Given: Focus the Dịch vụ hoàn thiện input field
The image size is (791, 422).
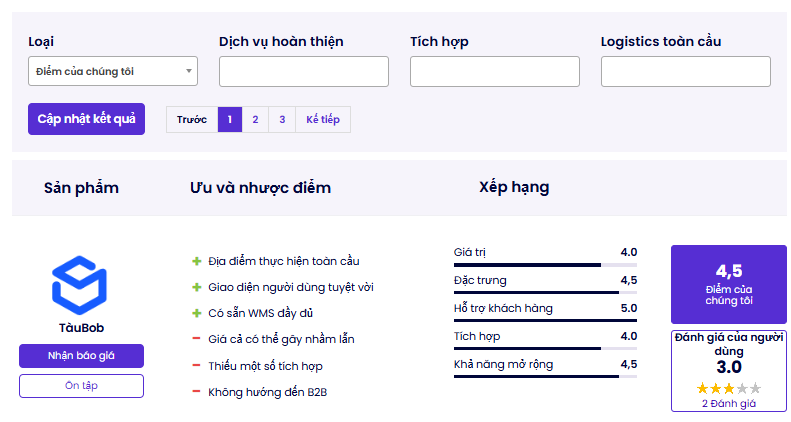Looking at the screenshot, I should (304, 72).
